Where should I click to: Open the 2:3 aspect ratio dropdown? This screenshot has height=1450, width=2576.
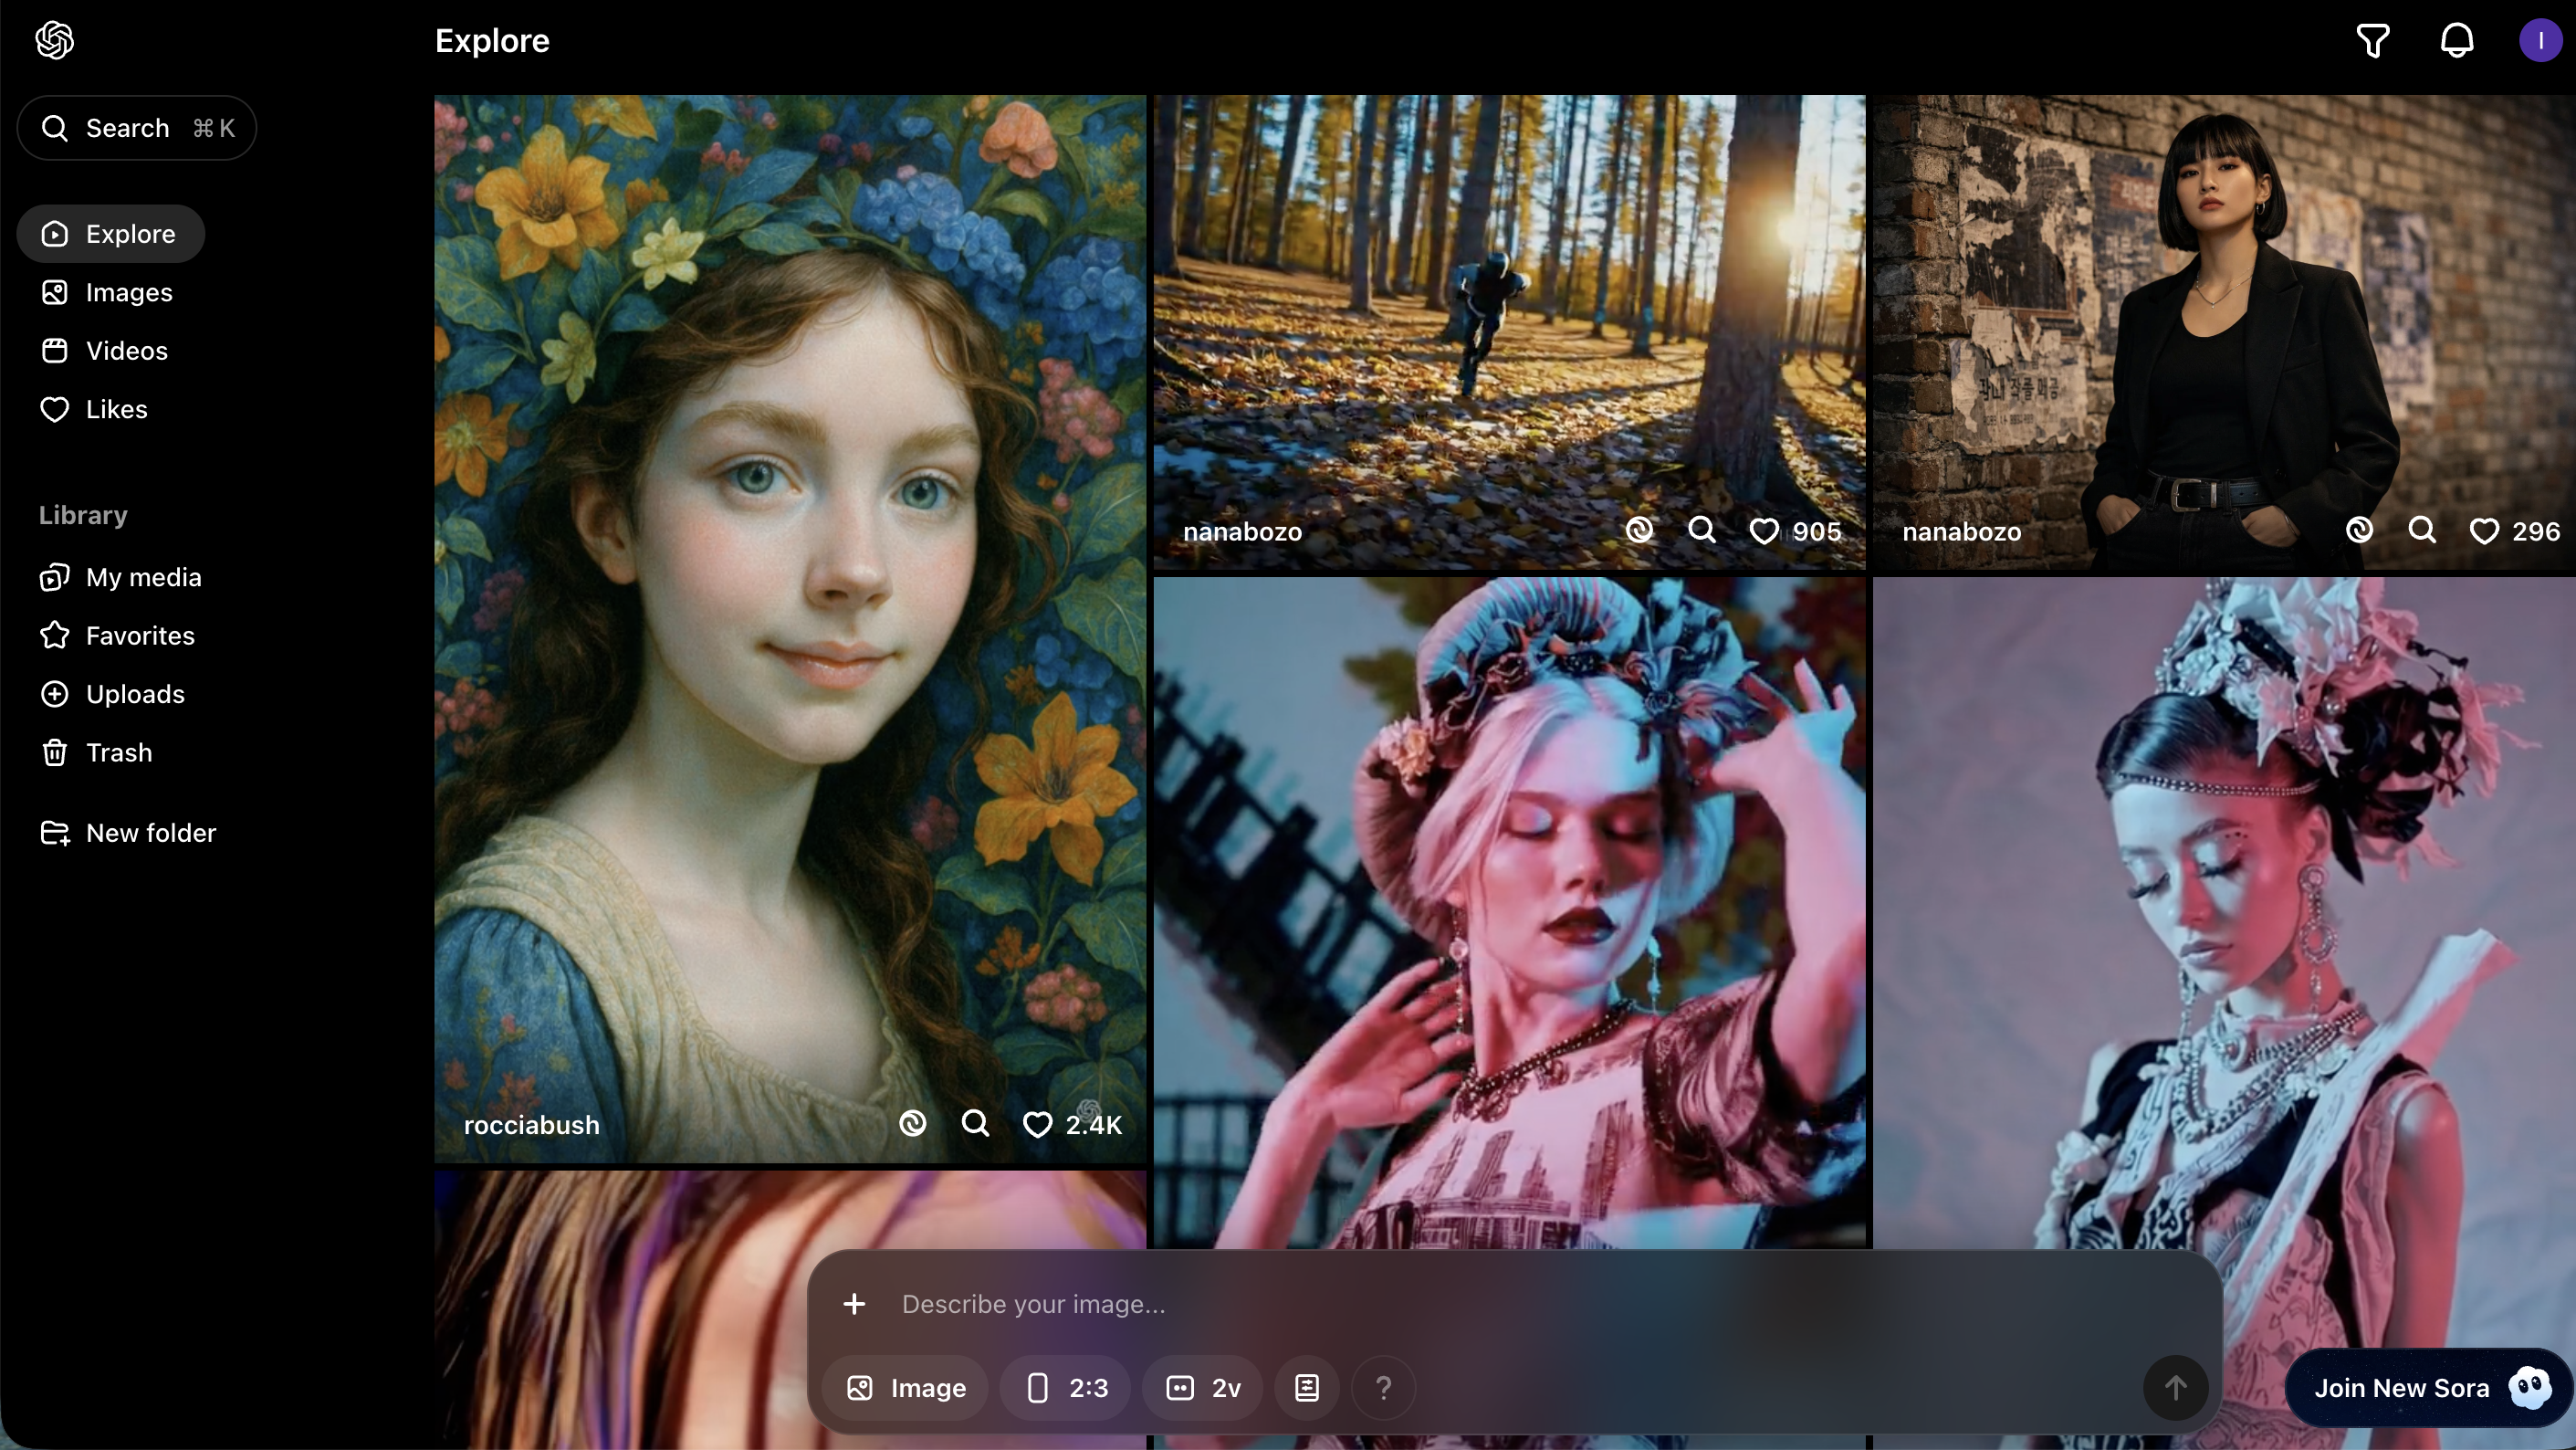(1066, 1388)
